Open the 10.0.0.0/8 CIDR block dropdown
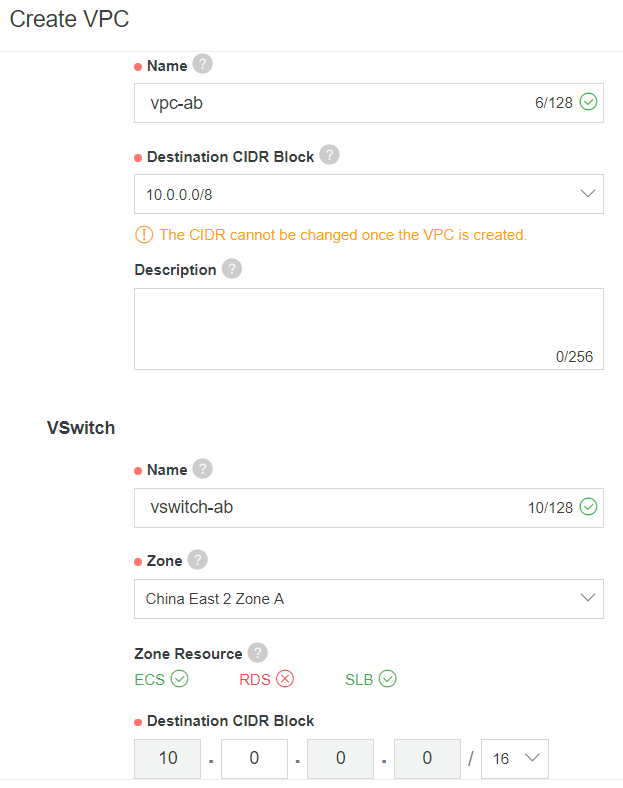 [369, 194]
